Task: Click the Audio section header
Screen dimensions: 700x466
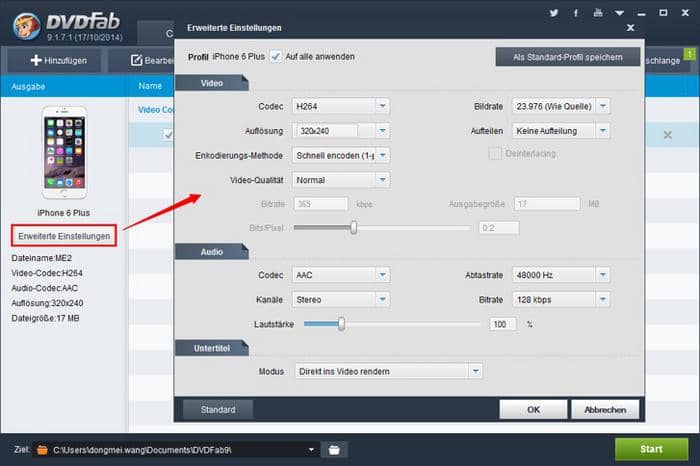Action: pyautogui.click(x=212, y=252)
